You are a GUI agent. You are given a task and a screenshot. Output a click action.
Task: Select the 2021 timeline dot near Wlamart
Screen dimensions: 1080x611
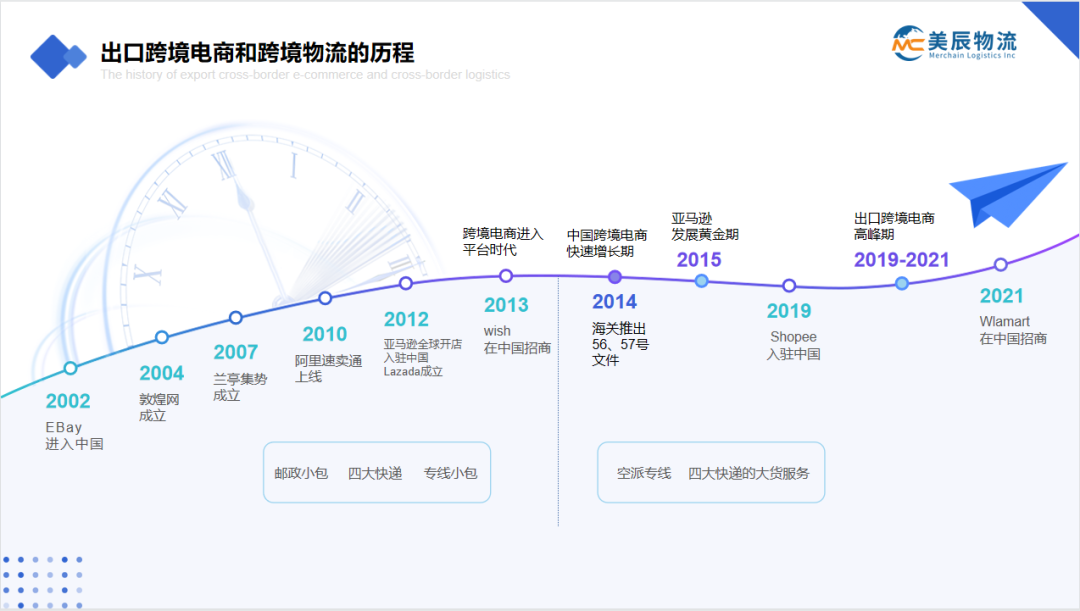[1001, 265]
